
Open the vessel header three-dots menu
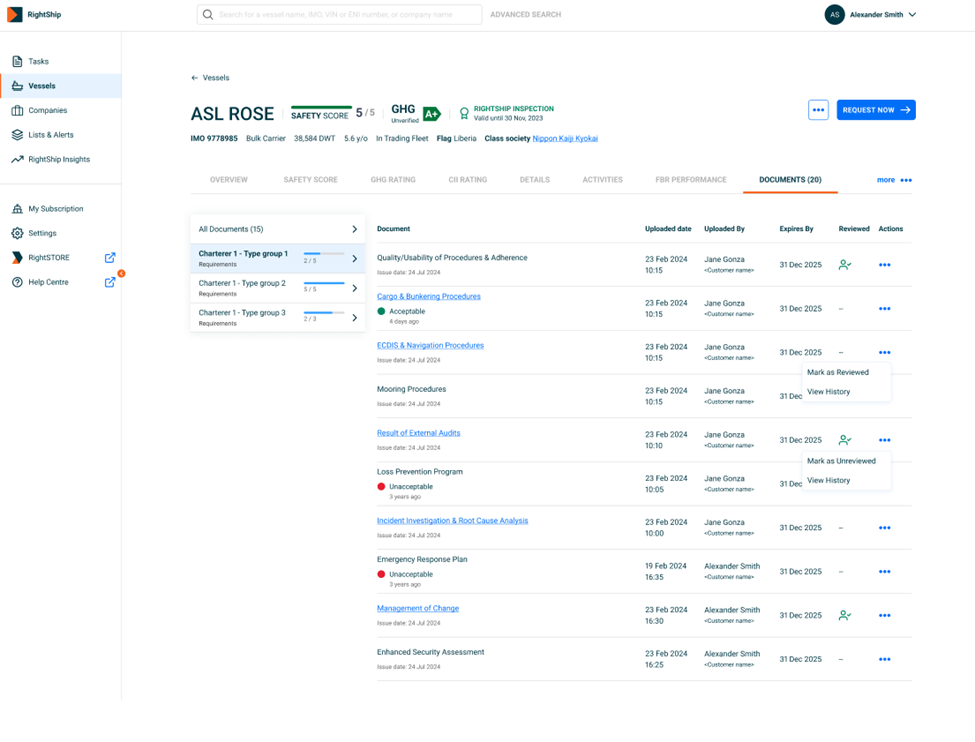tap(818, 110)
